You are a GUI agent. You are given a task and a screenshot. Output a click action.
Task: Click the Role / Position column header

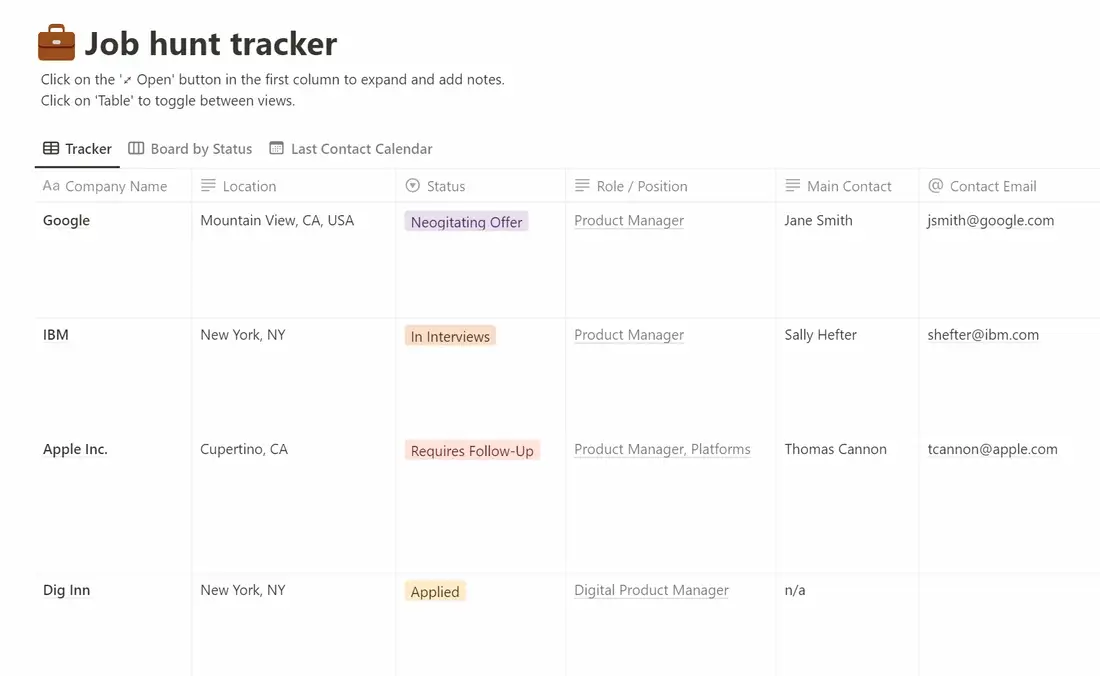click(671, 186)
